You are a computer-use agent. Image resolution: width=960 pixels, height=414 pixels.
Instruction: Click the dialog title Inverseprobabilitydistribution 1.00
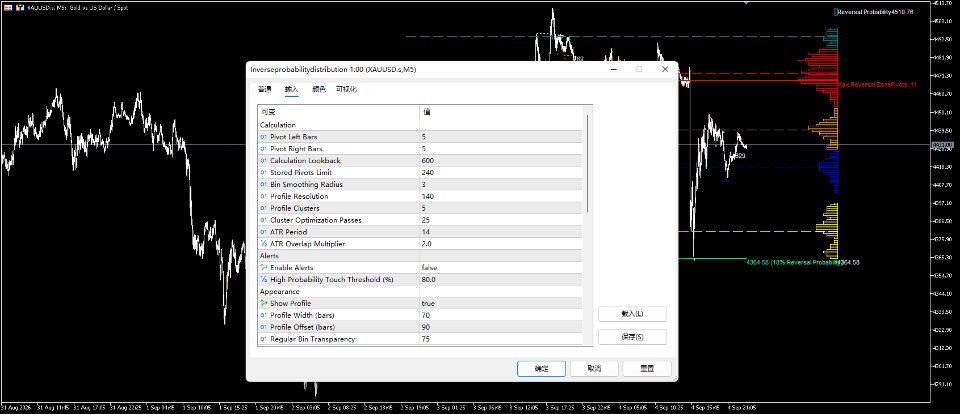[333, 70]
